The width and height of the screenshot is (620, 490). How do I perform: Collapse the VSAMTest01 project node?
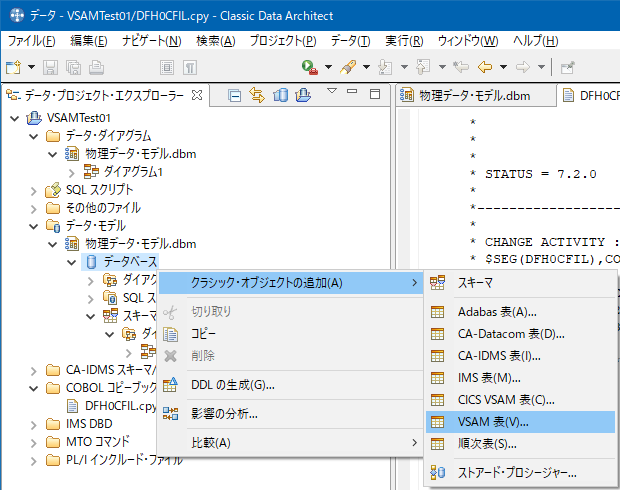15,118
